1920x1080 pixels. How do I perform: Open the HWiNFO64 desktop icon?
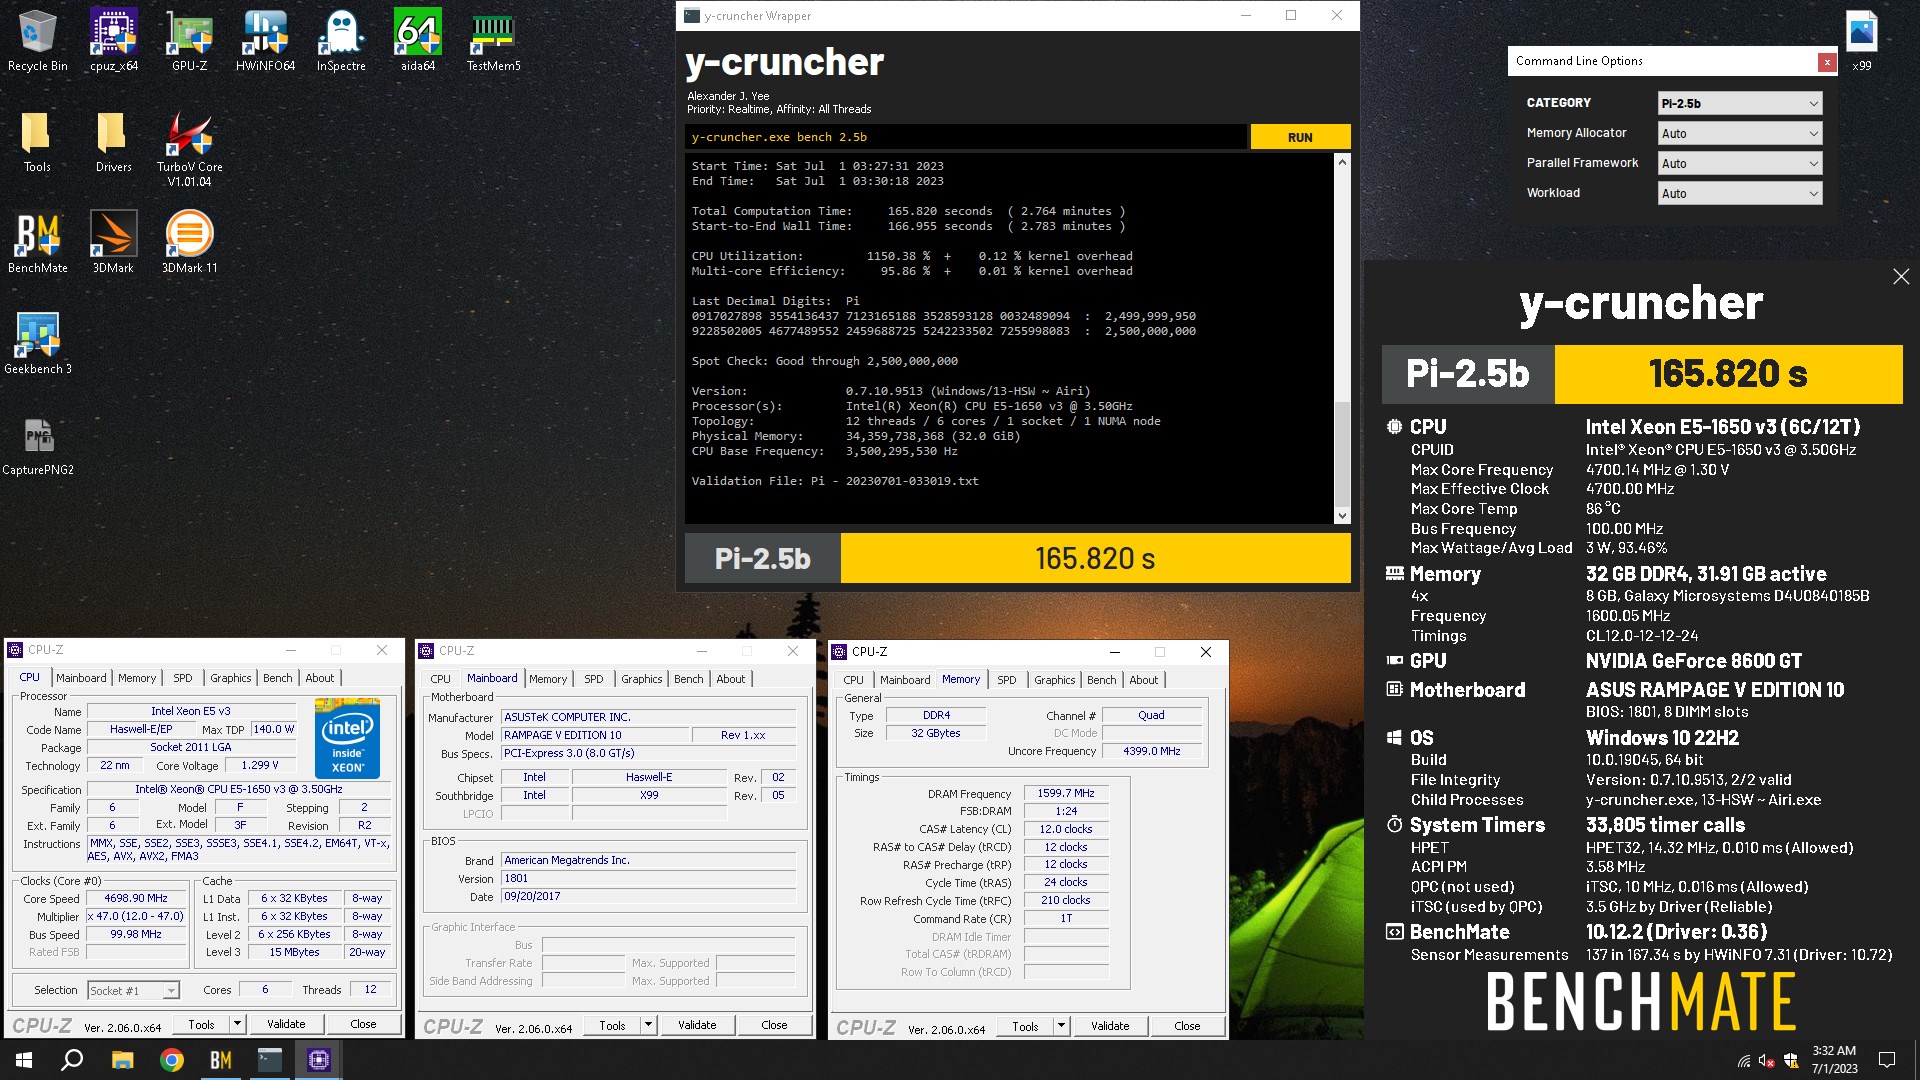(x=265, y=40)
